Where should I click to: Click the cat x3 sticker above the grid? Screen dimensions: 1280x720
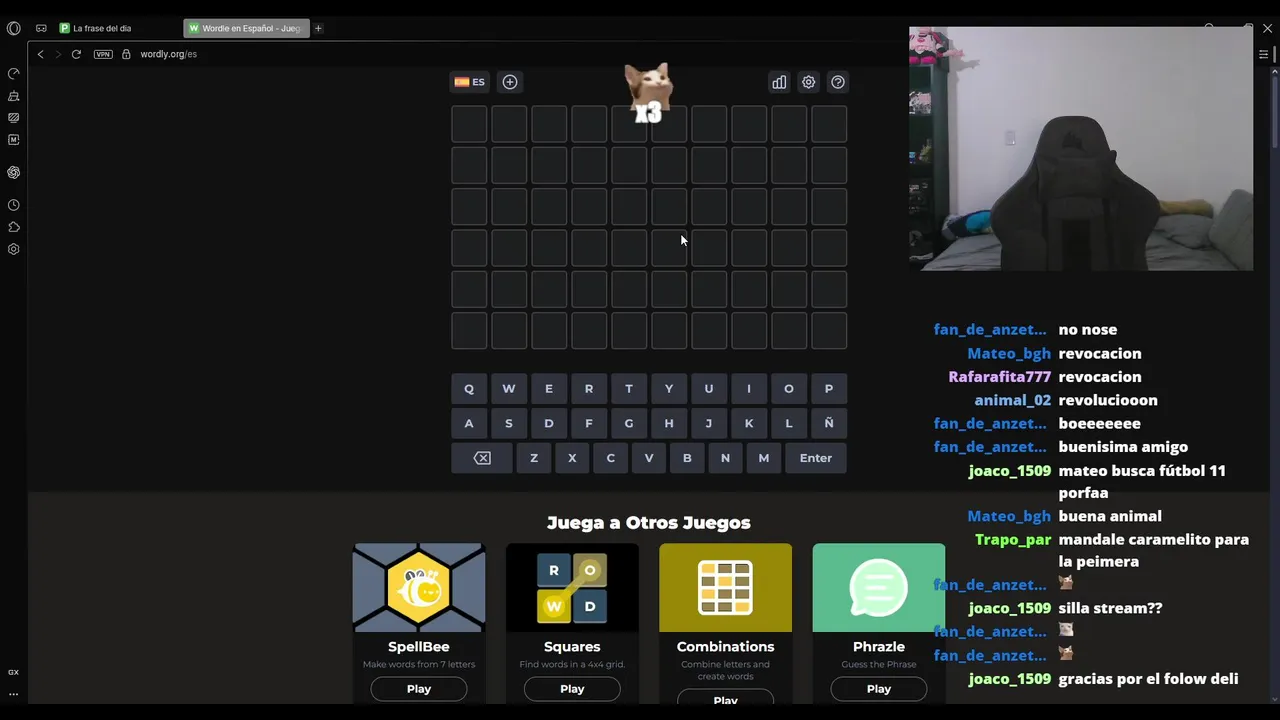(647, 94)
